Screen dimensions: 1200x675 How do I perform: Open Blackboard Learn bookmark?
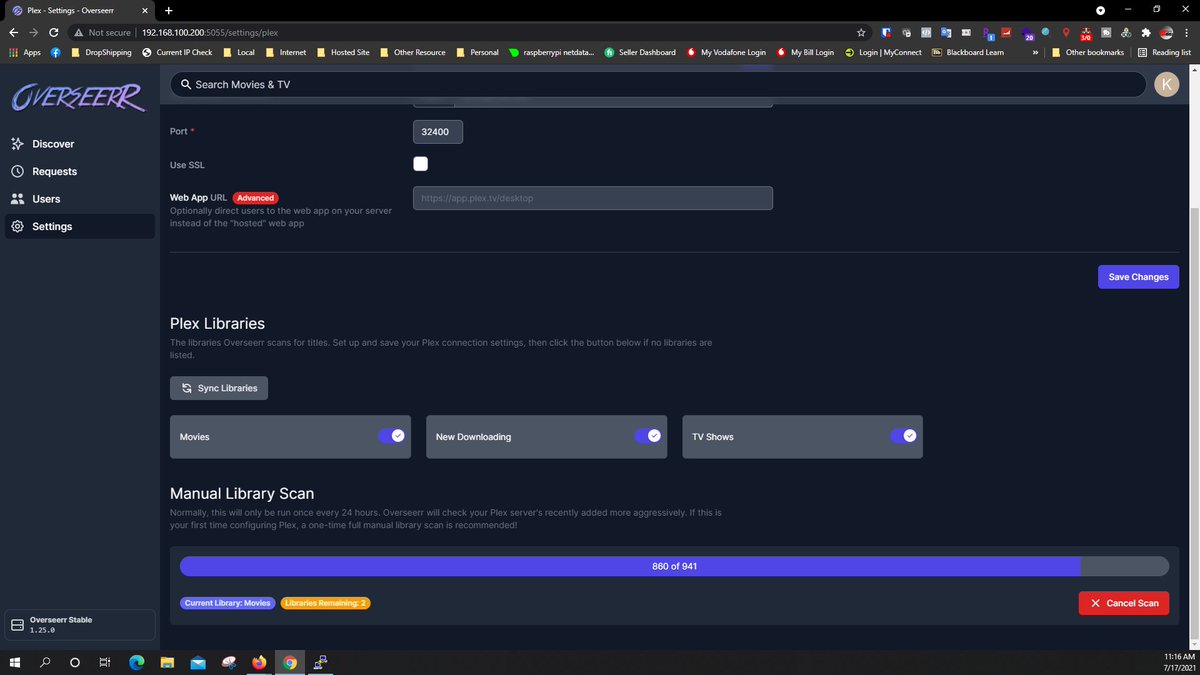click(x=967, y=52)
